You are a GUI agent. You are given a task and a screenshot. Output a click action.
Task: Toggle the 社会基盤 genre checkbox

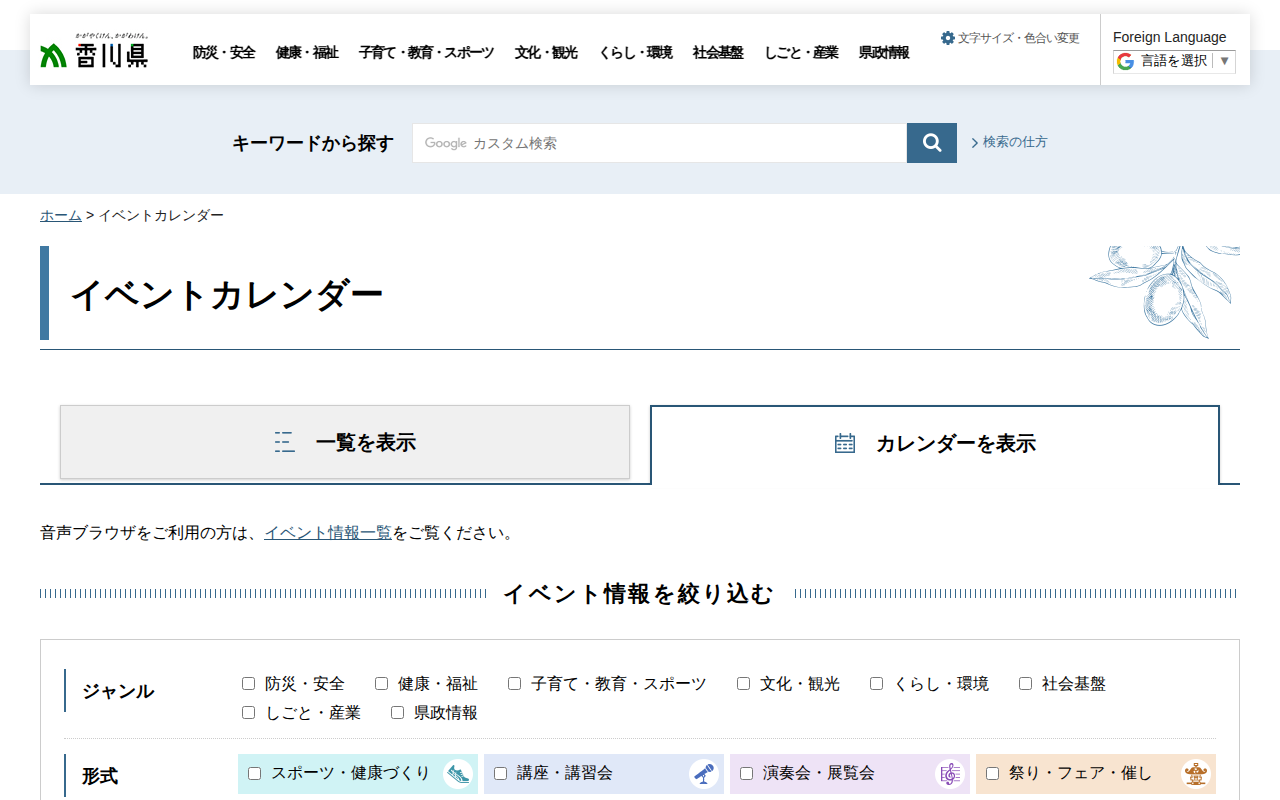[1025, 684]
